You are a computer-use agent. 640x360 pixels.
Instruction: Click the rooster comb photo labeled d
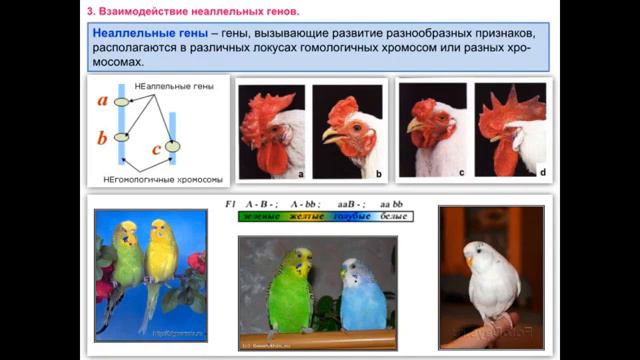[x=510, y=130]
